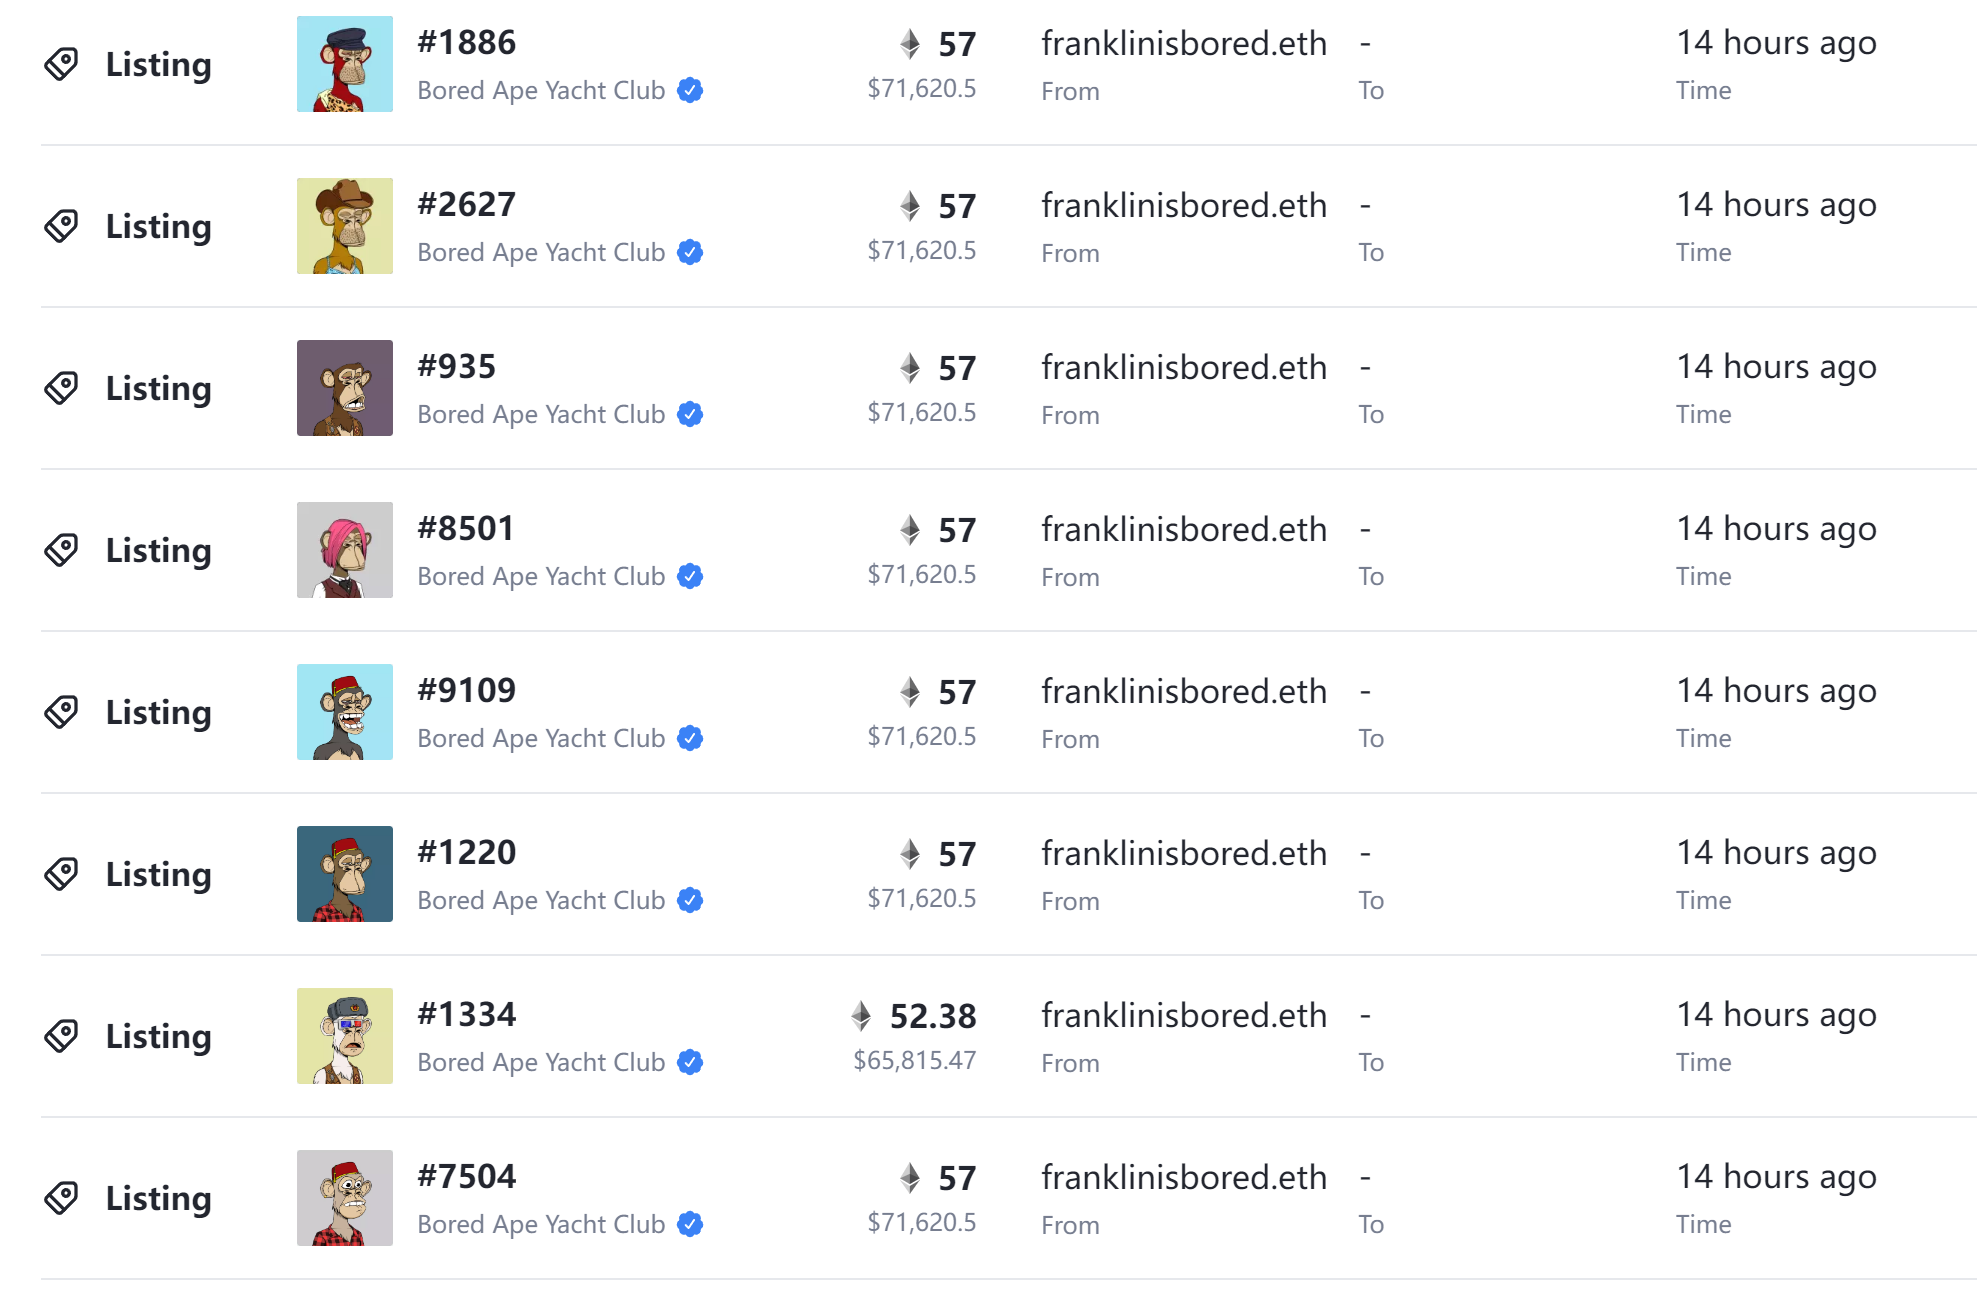This screenshot has width=1982, height=1290.
Task: Click the Ethereum icon beside 52.38 price
Action: [x=861, y=1016]
